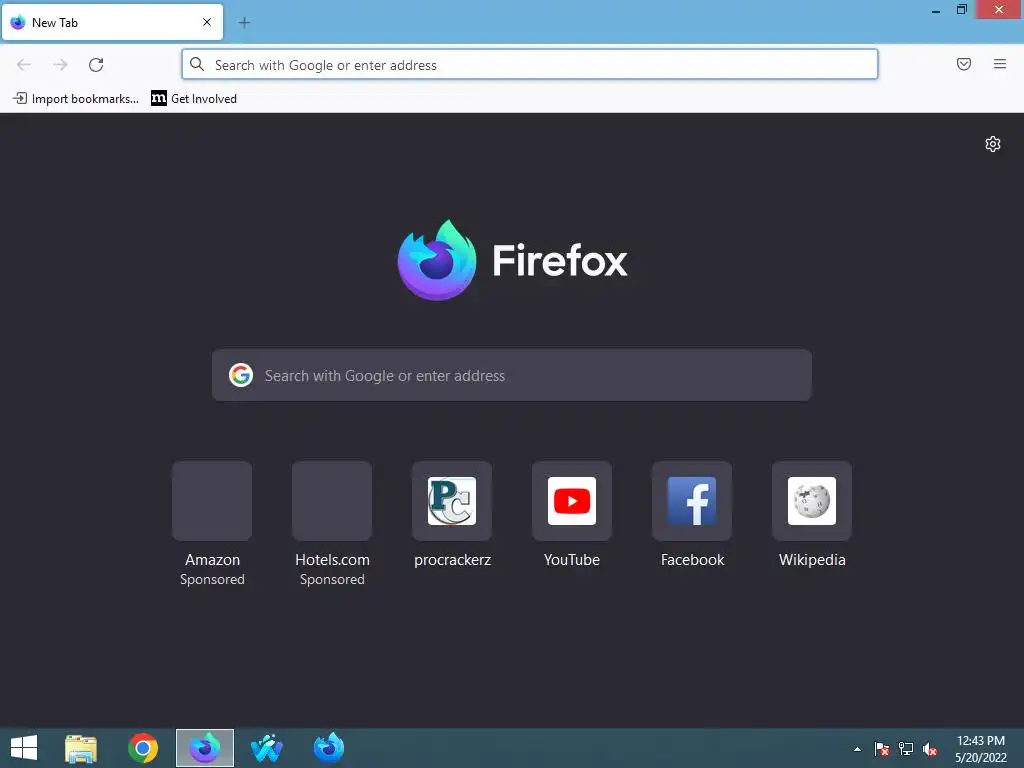Click Google logo in center search box
The image size is (1024, 768).
(x=241, y=376)
